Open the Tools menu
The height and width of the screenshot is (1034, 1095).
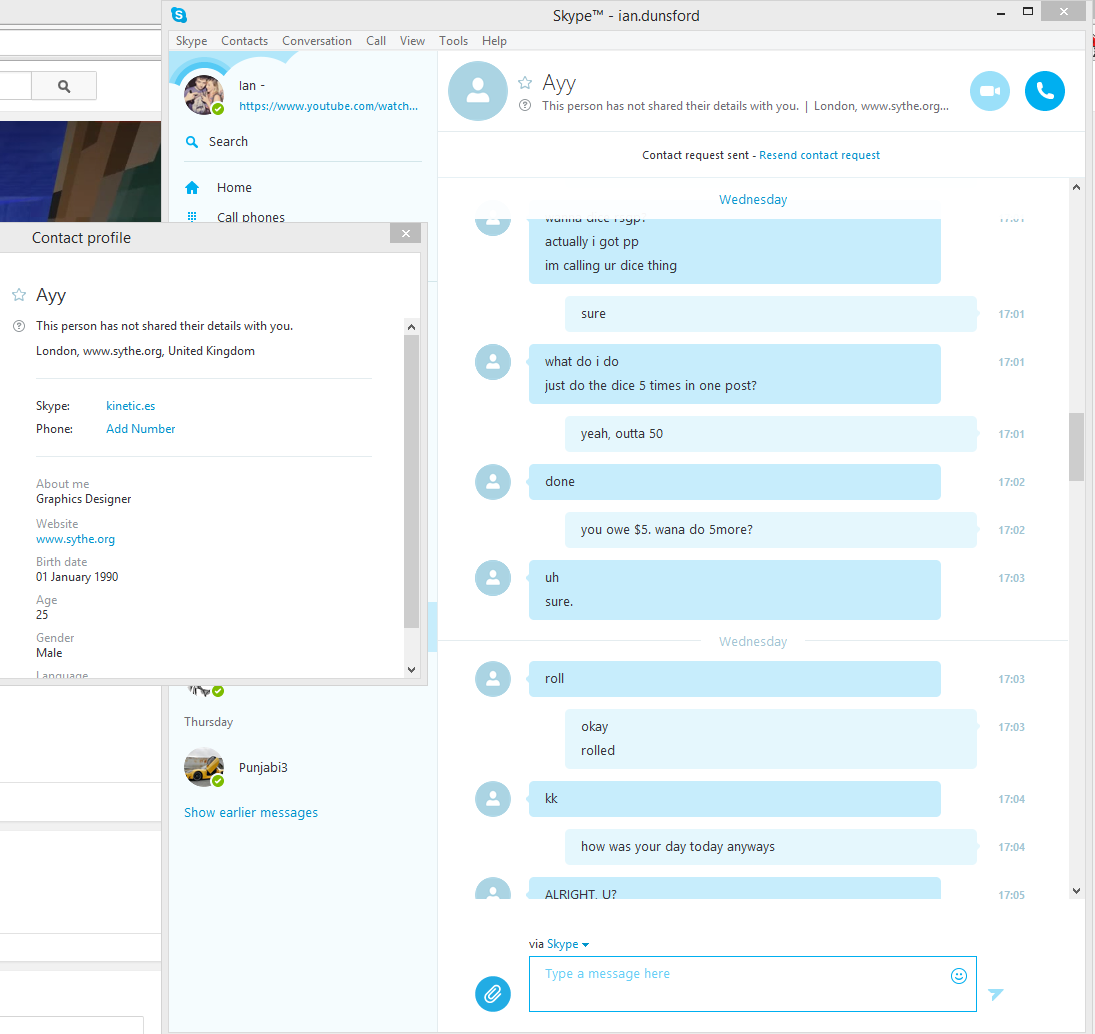453,40
